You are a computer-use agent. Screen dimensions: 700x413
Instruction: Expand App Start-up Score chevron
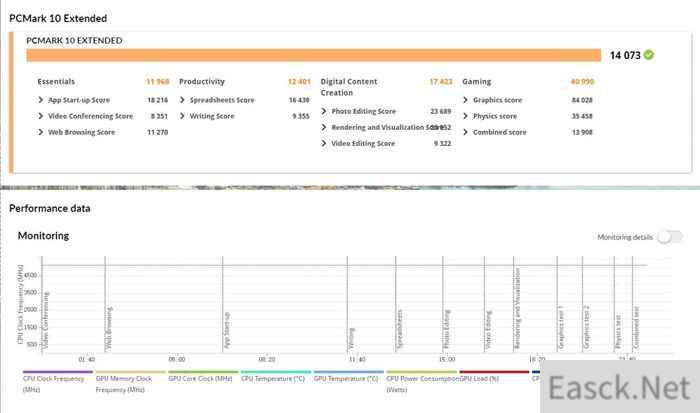[x=41, y=100]
